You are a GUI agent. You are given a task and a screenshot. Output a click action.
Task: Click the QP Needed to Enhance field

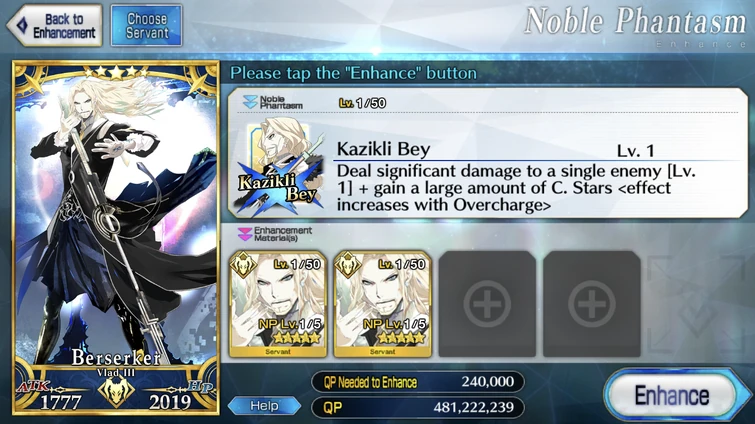pos(418,382)
